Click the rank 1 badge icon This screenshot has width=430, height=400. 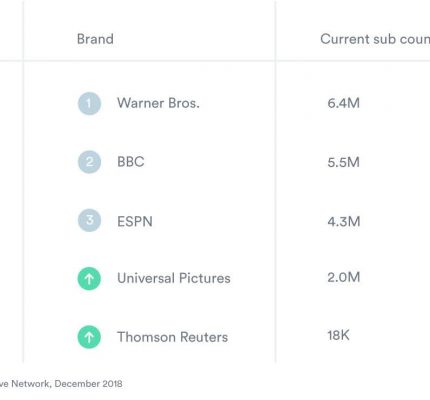89,104
